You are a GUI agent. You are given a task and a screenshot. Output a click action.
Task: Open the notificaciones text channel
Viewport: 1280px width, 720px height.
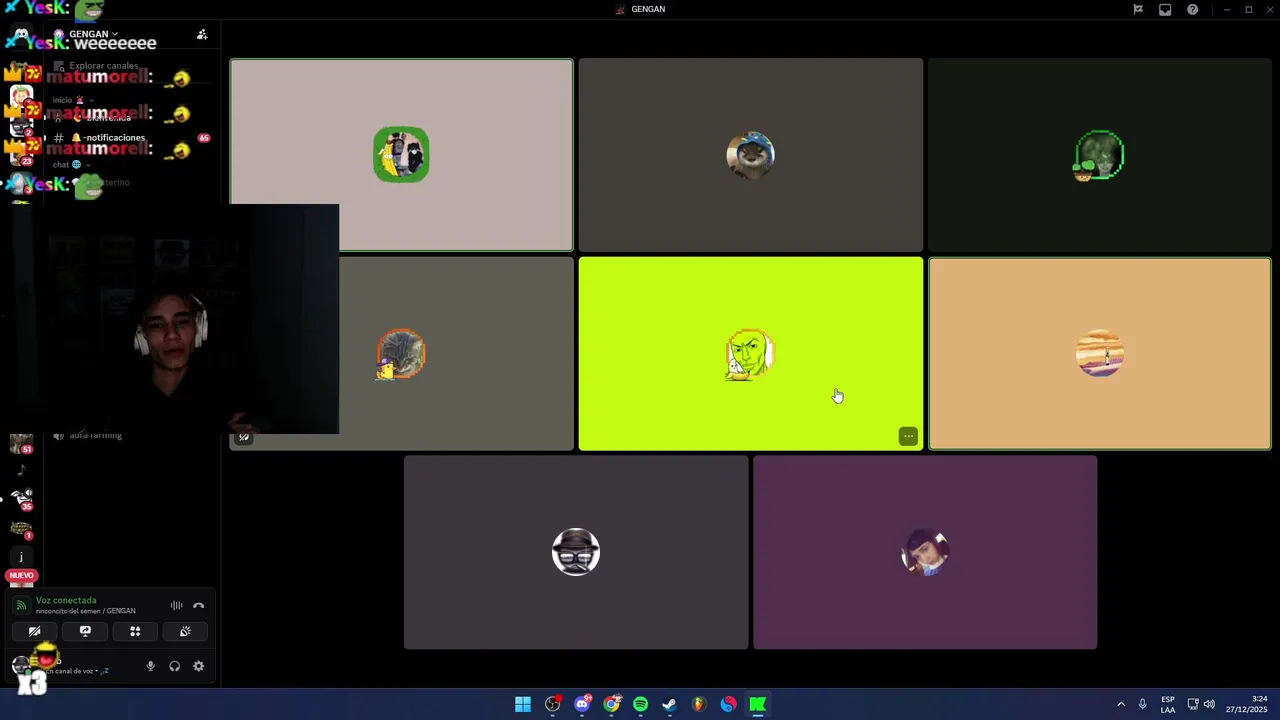click(115, 138)
